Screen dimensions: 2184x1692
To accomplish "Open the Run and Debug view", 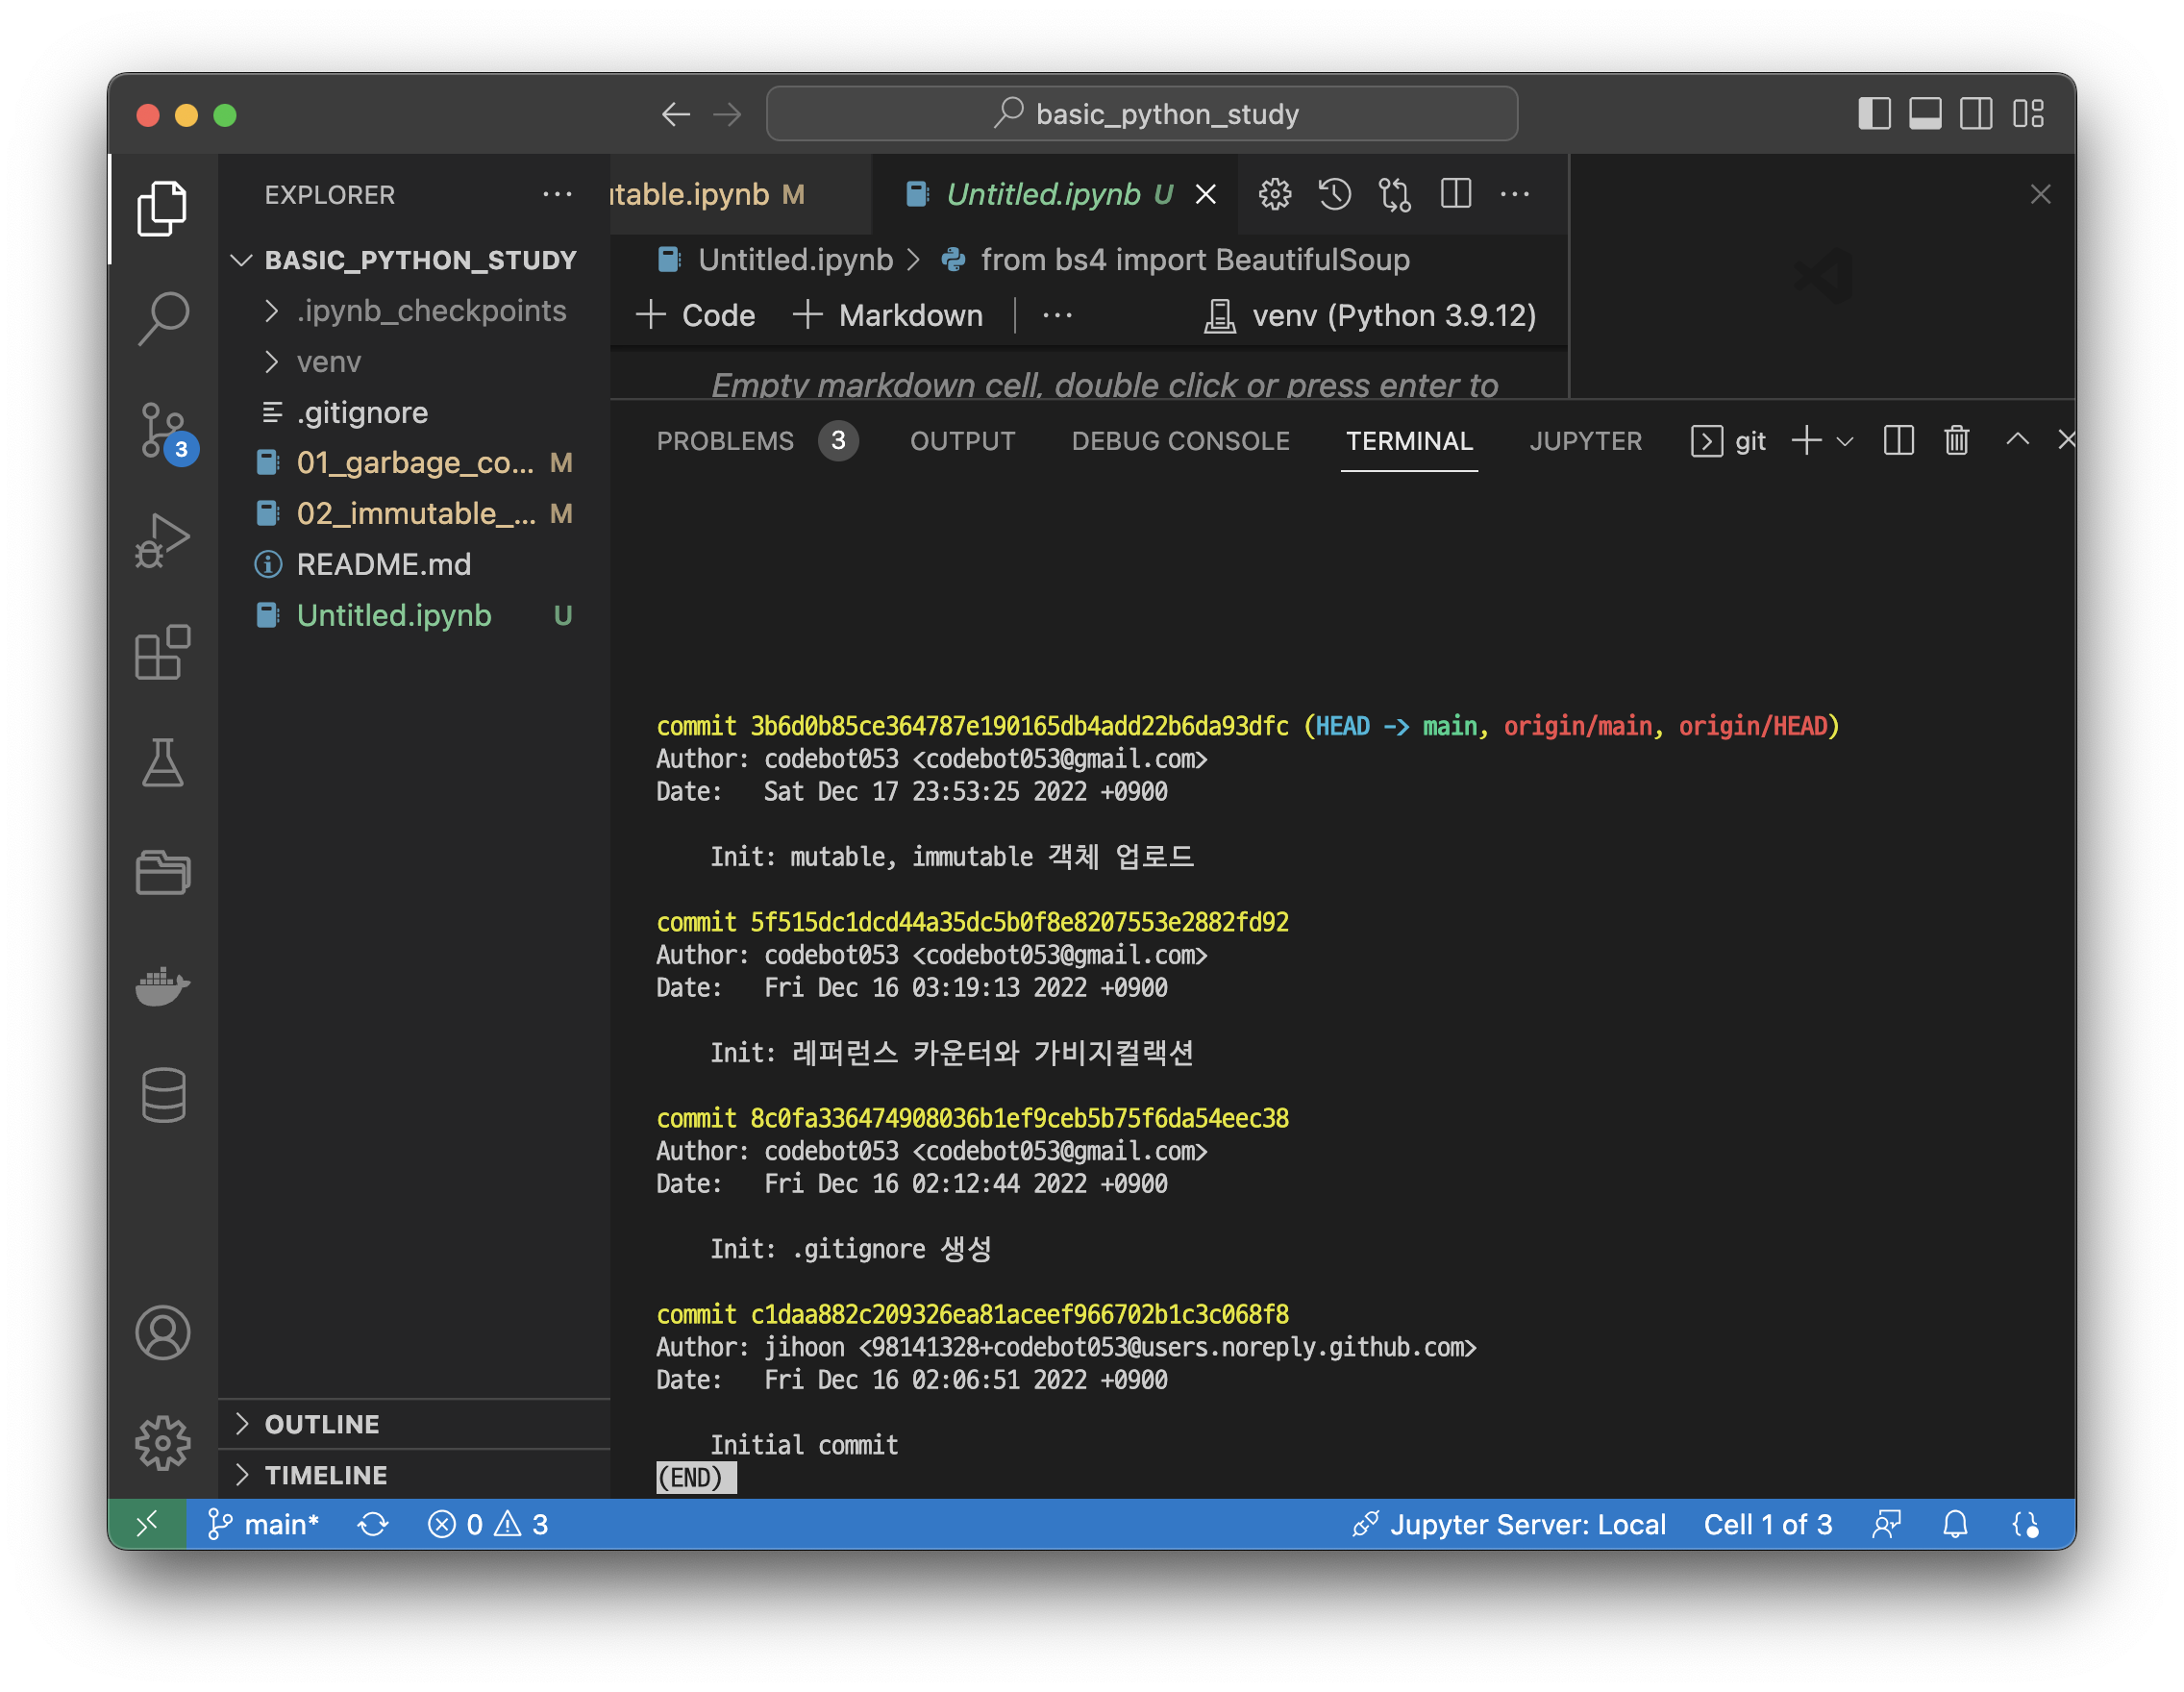I will pyautogui.click(x=163, y=541).
